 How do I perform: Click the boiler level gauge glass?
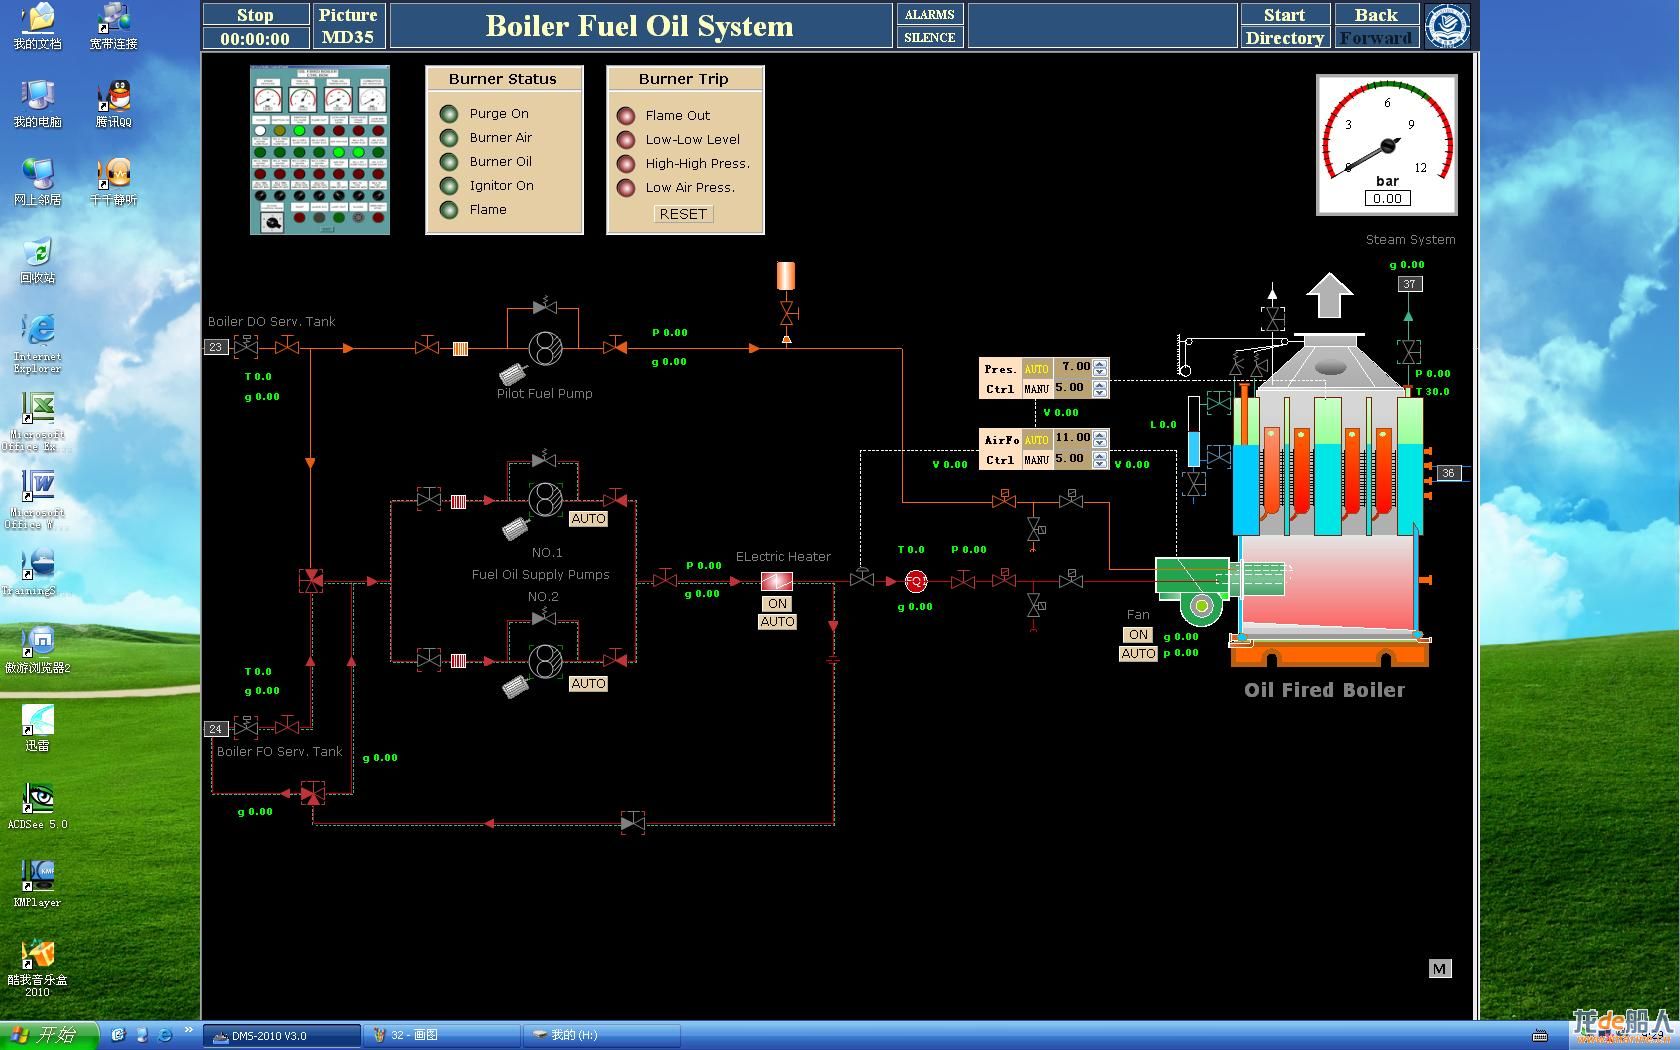(x=1193, y=432)
